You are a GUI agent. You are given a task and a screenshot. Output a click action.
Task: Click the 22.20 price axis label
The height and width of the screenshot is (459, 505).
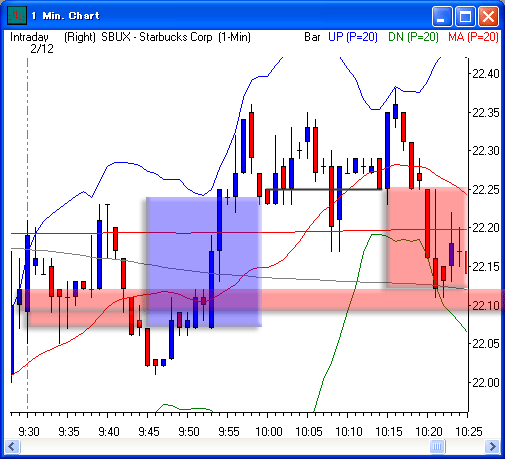pos(486,228)
